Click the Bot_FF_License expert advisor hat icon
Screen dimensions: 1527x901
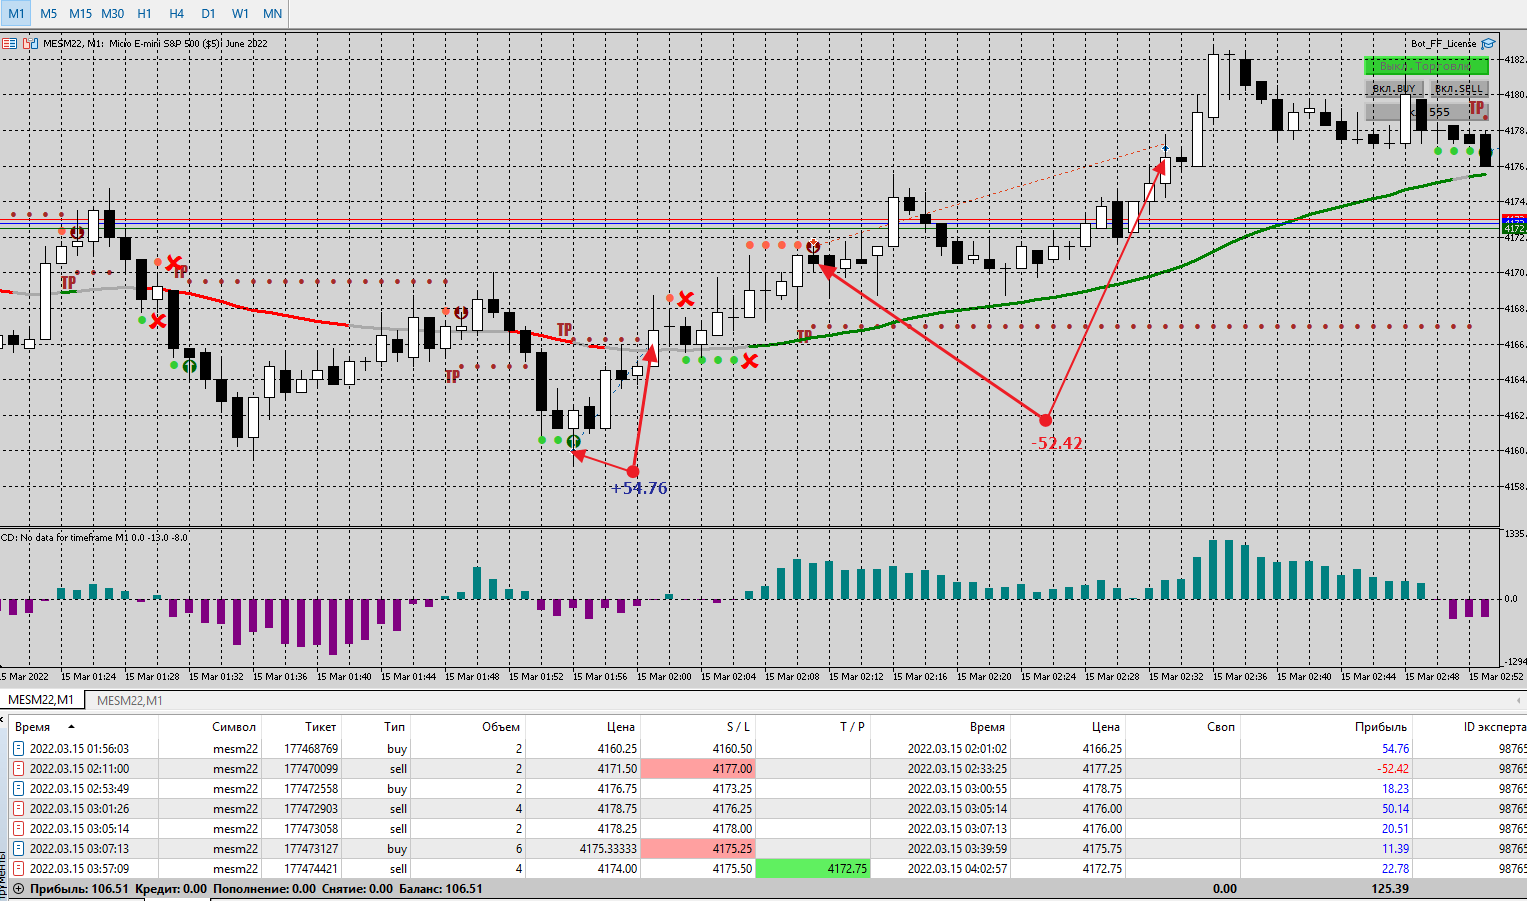pyautogui.click(x=1488, y=43)
